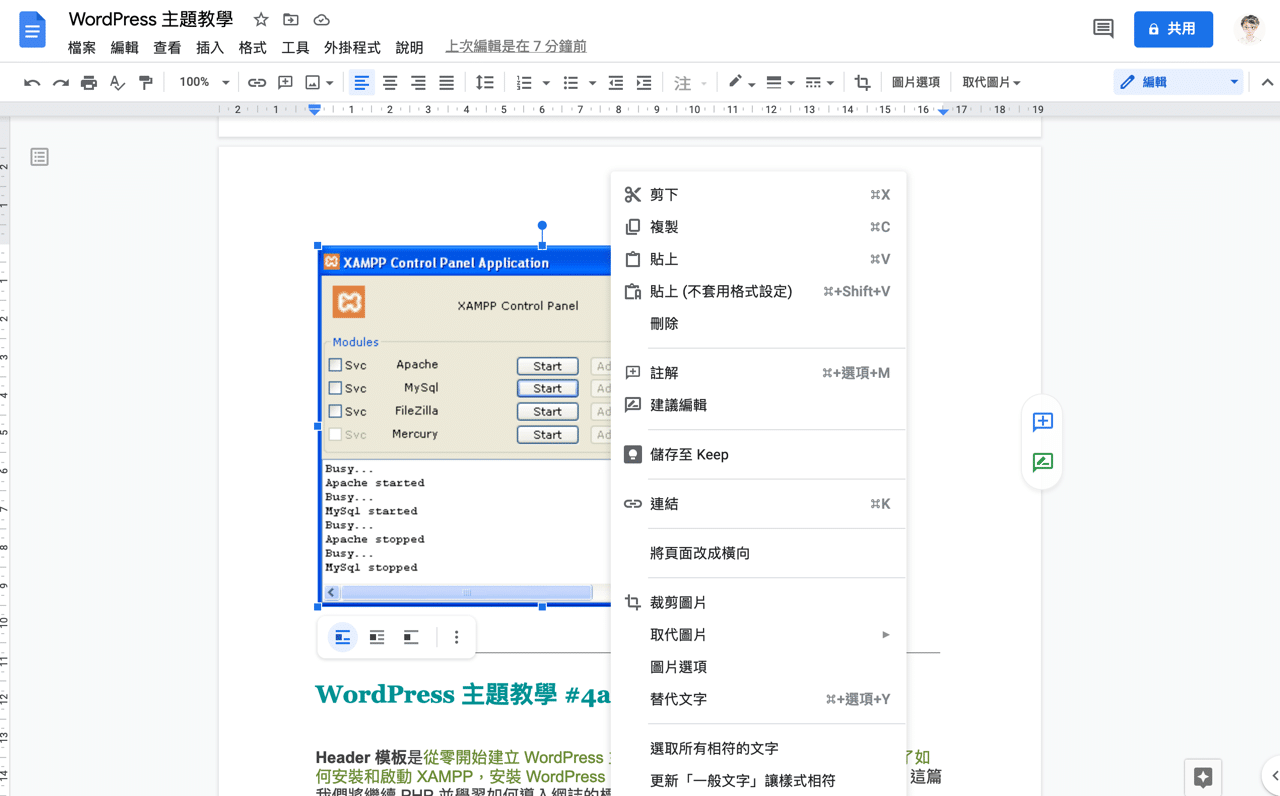Toggle Svc checkbox for FileZilla

pyautogui.click(x=335, y=411)
